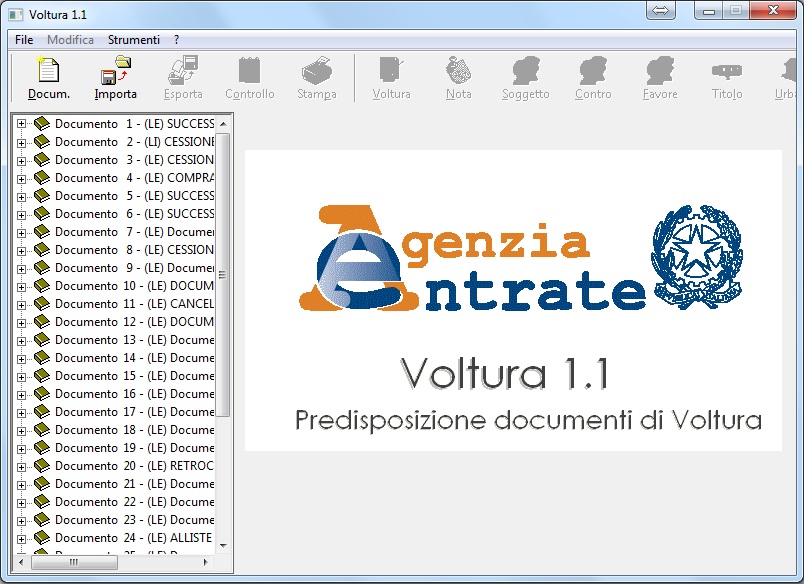
Task: Expand Documento 6 tree node
Action: 21,214
